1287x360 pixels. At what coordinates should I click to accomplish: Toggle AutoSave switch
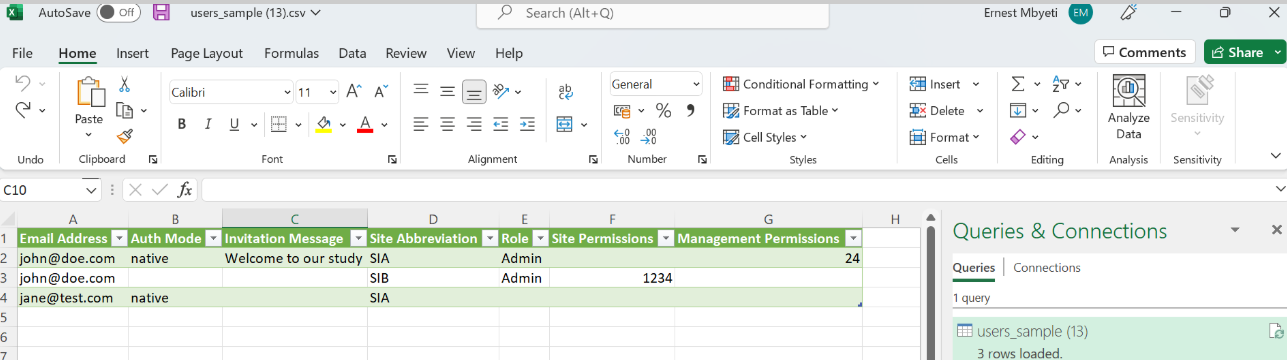coord(118,13)
